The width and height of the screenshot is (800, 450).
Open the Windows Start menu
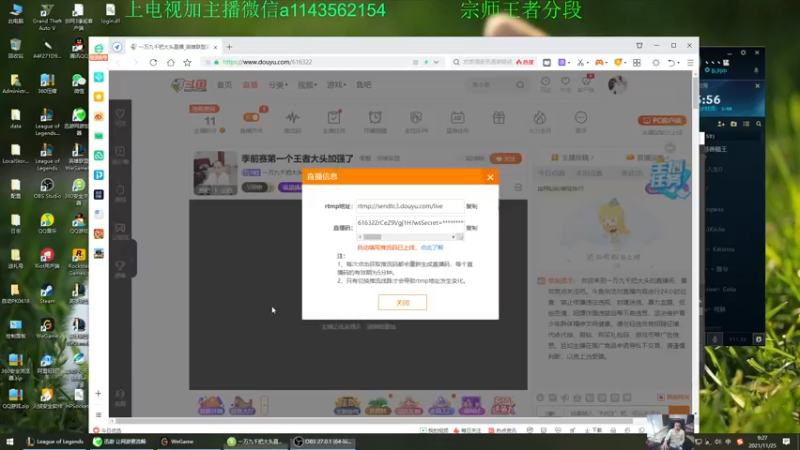point(9,442)
